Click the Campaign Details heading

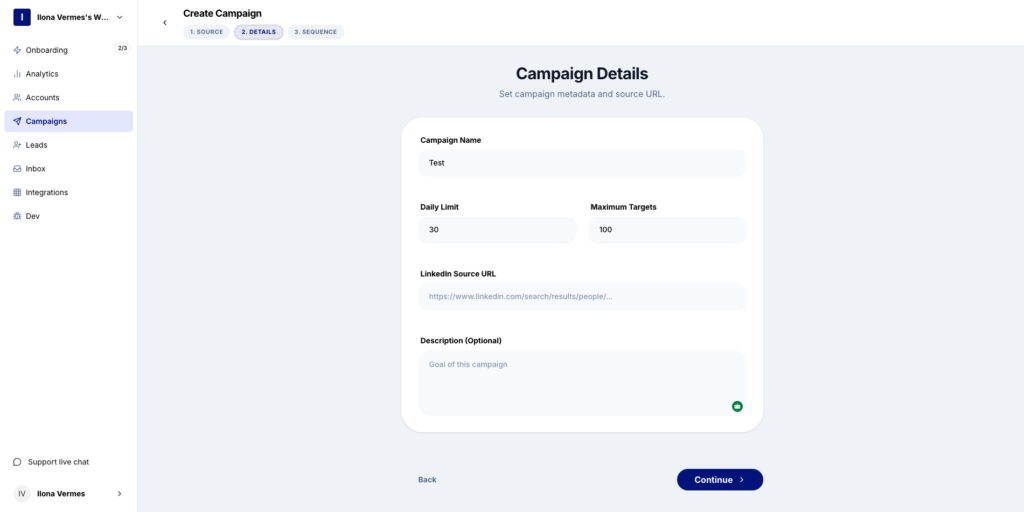[582, 73]
